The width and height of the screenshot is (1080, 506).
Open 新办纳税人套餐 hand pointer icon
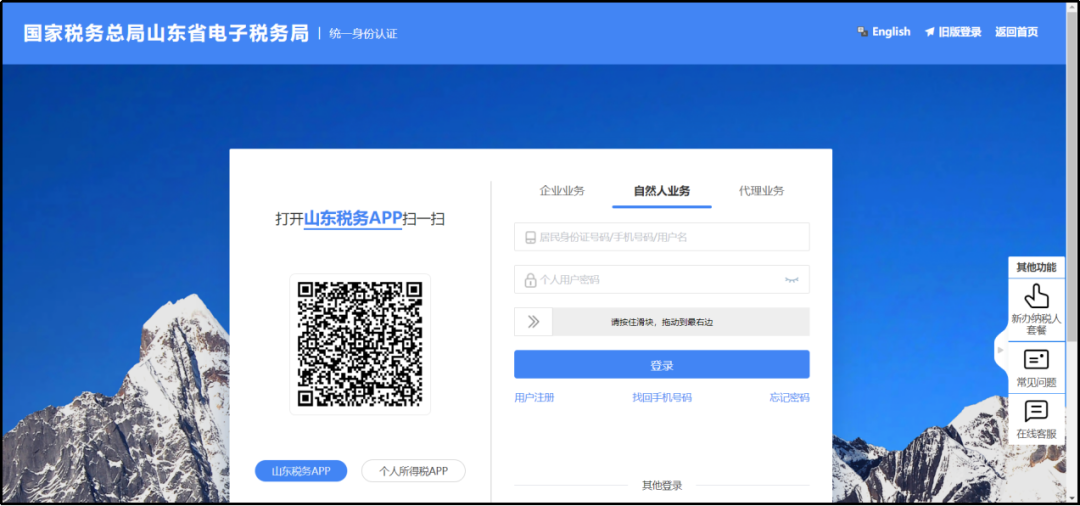click(1036, 296)
